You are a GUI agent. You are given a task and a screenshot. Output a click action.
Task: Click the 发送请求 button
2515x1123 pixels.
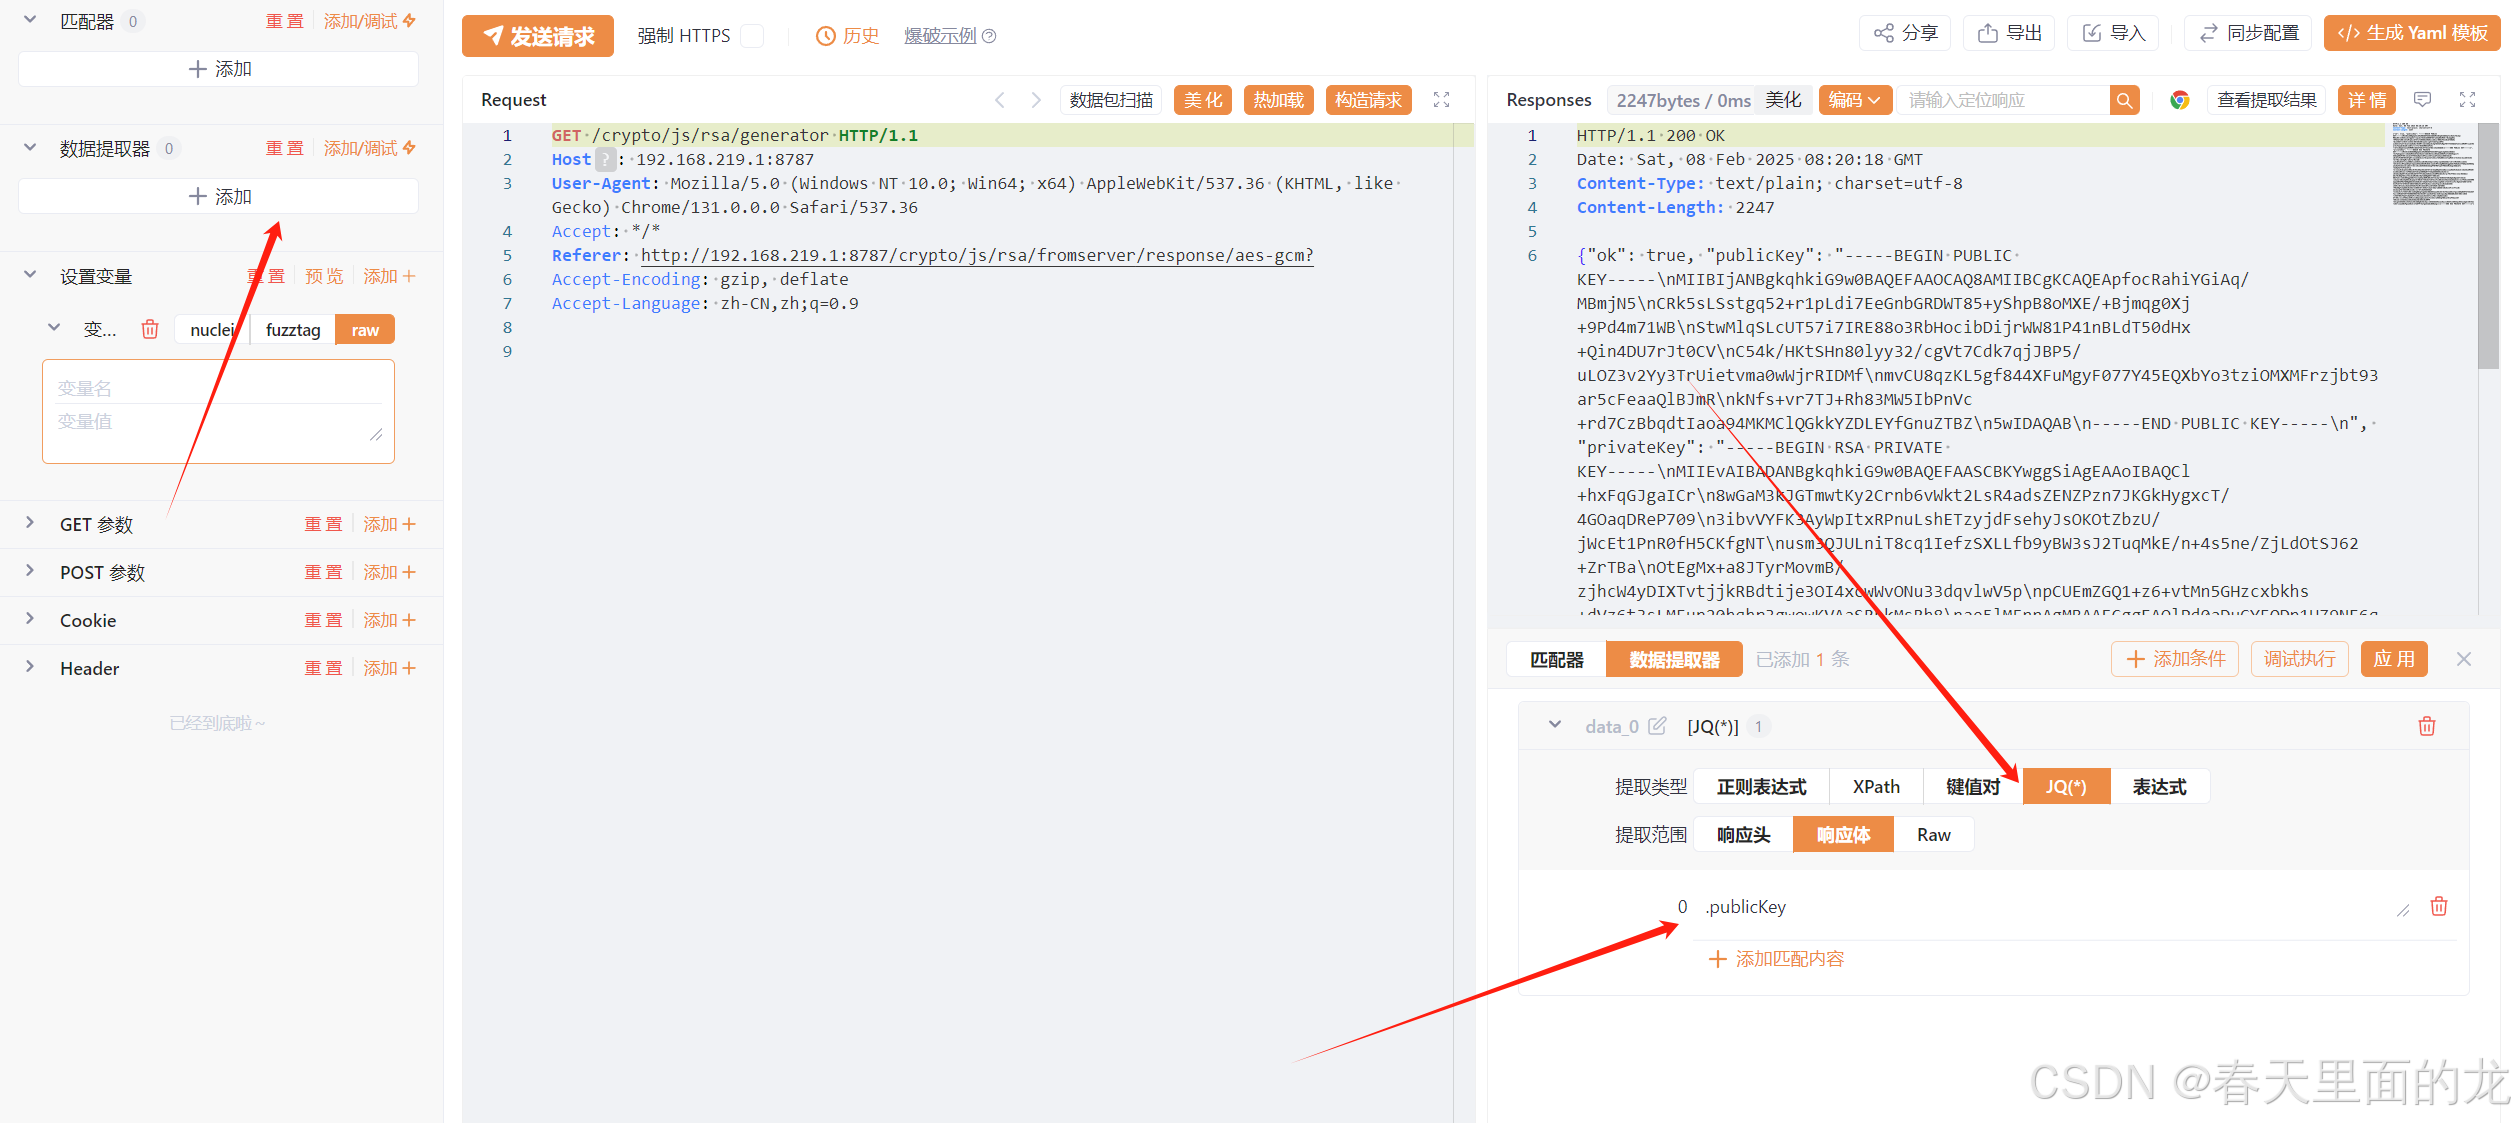[x=538, y=36]
